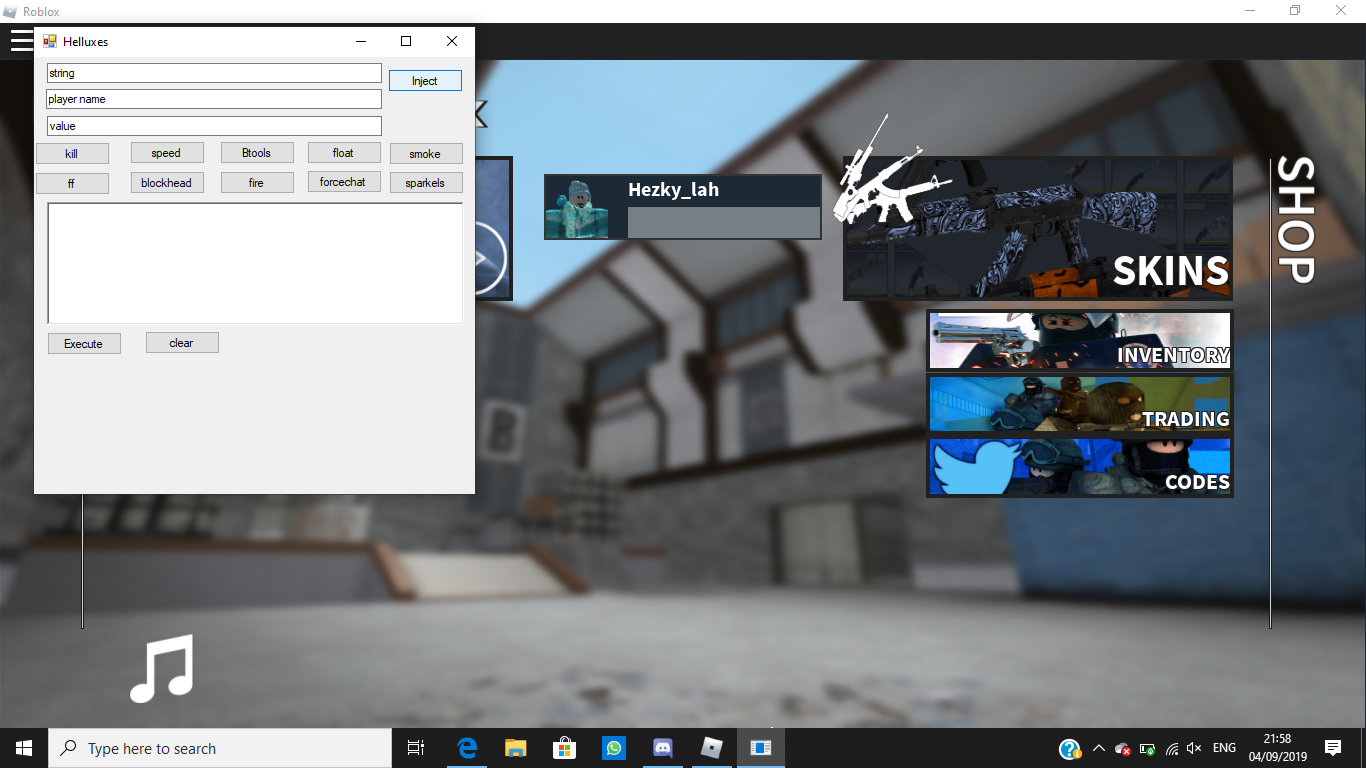This screenshot has height=768, width=1366.
Task: Click the Inject button in Helluxes
Action: click(x=425, y=81)
